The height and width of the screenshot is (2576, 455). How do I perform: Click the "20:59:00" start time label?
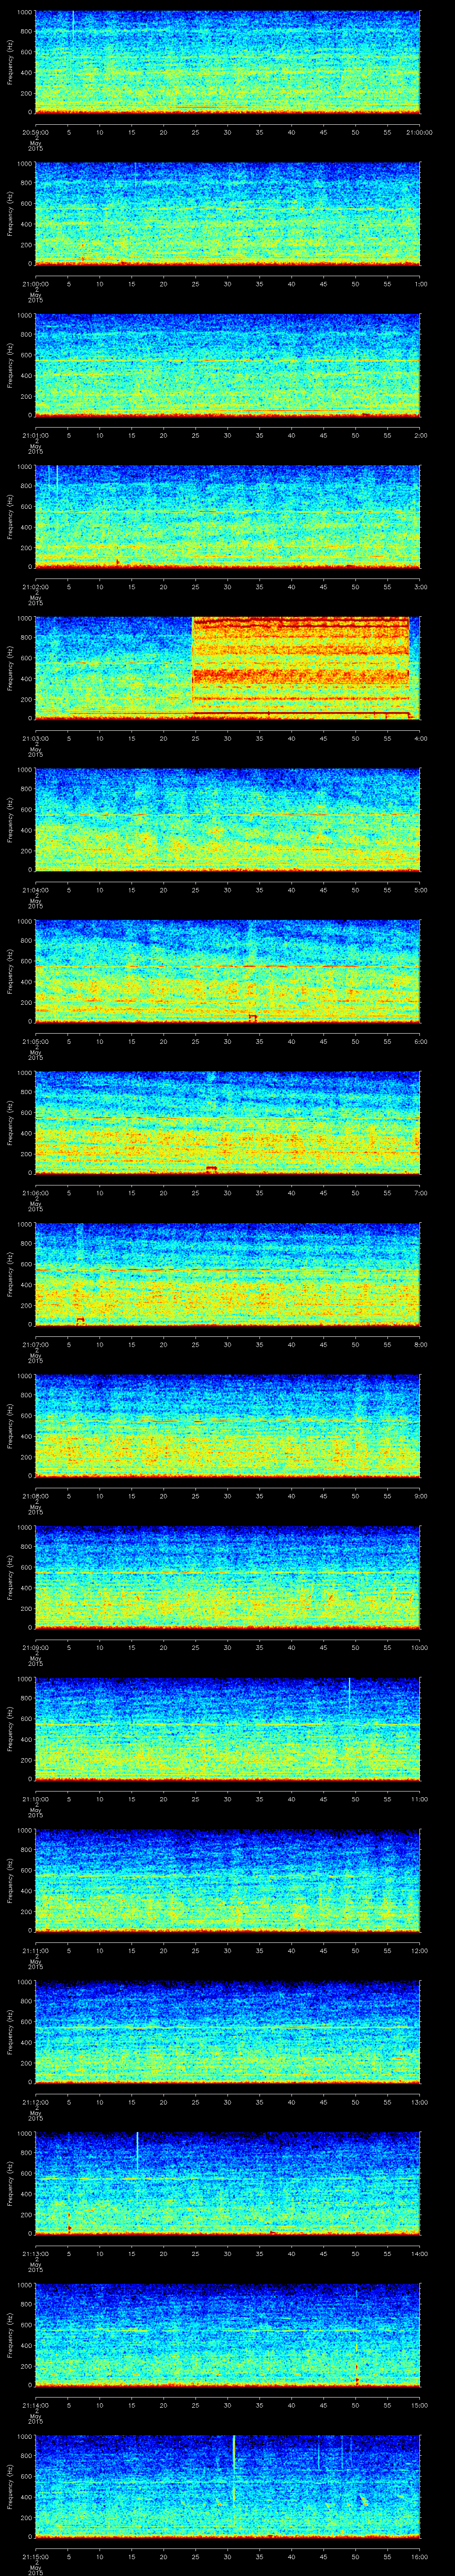pos(35,131)
